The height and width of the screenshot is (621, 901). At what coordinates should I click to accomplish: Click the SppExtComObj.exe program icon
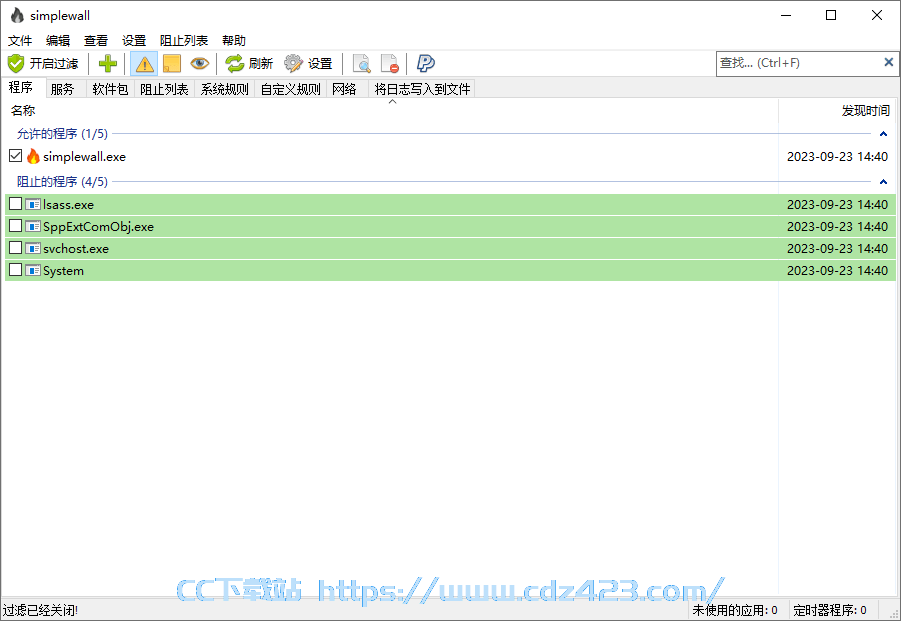33,226
